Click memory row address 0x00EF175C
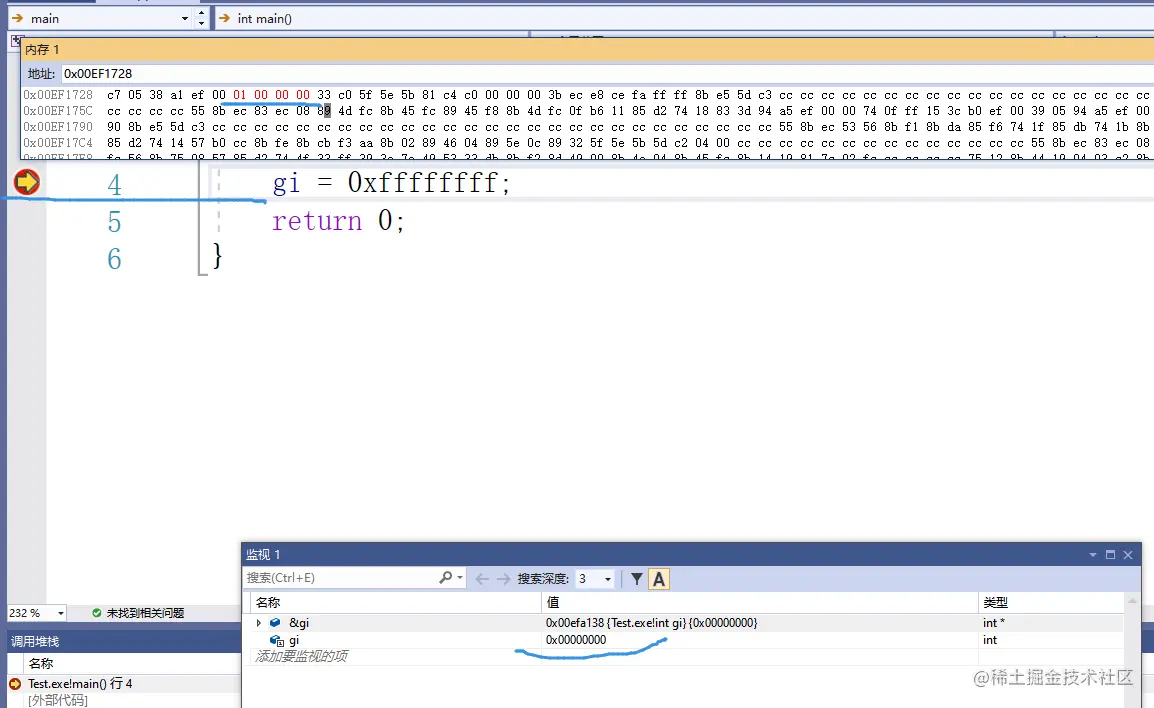Viewport: 1154px width, 708px height. [x=58, y=111]
